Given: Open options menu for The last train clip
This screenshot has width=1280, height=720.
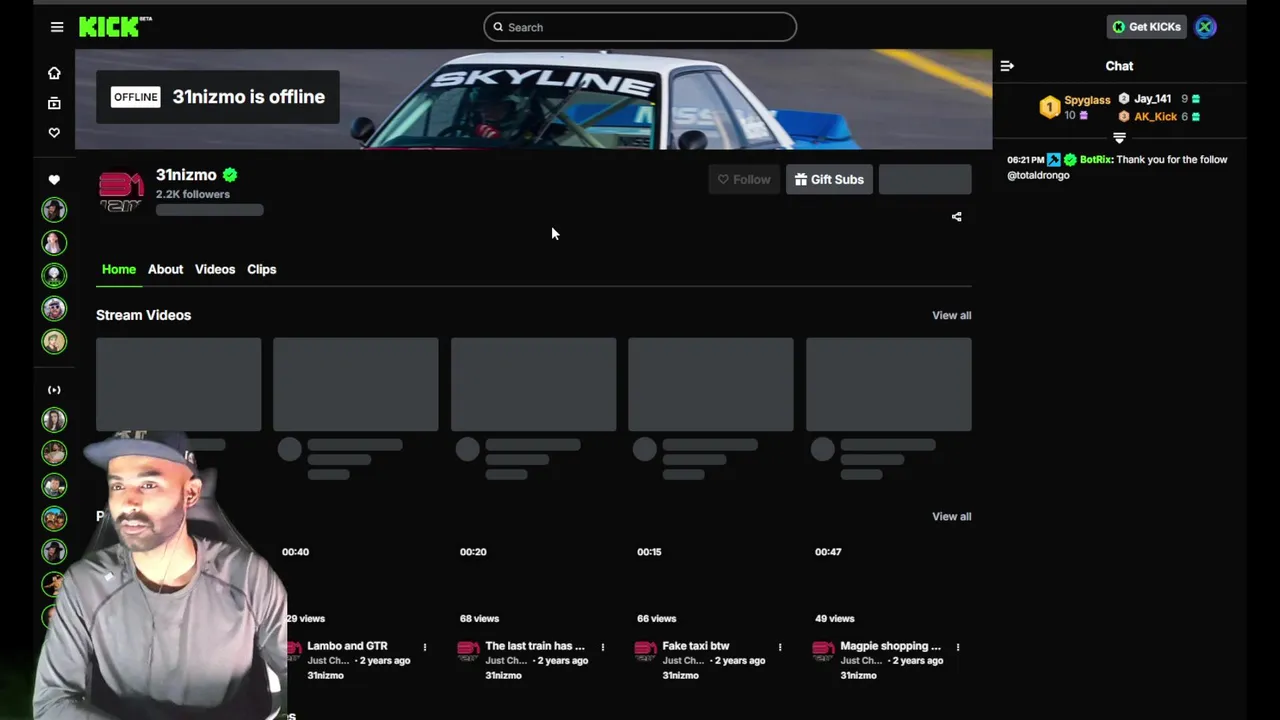Looking at the screenshot, I should (602, 647).
